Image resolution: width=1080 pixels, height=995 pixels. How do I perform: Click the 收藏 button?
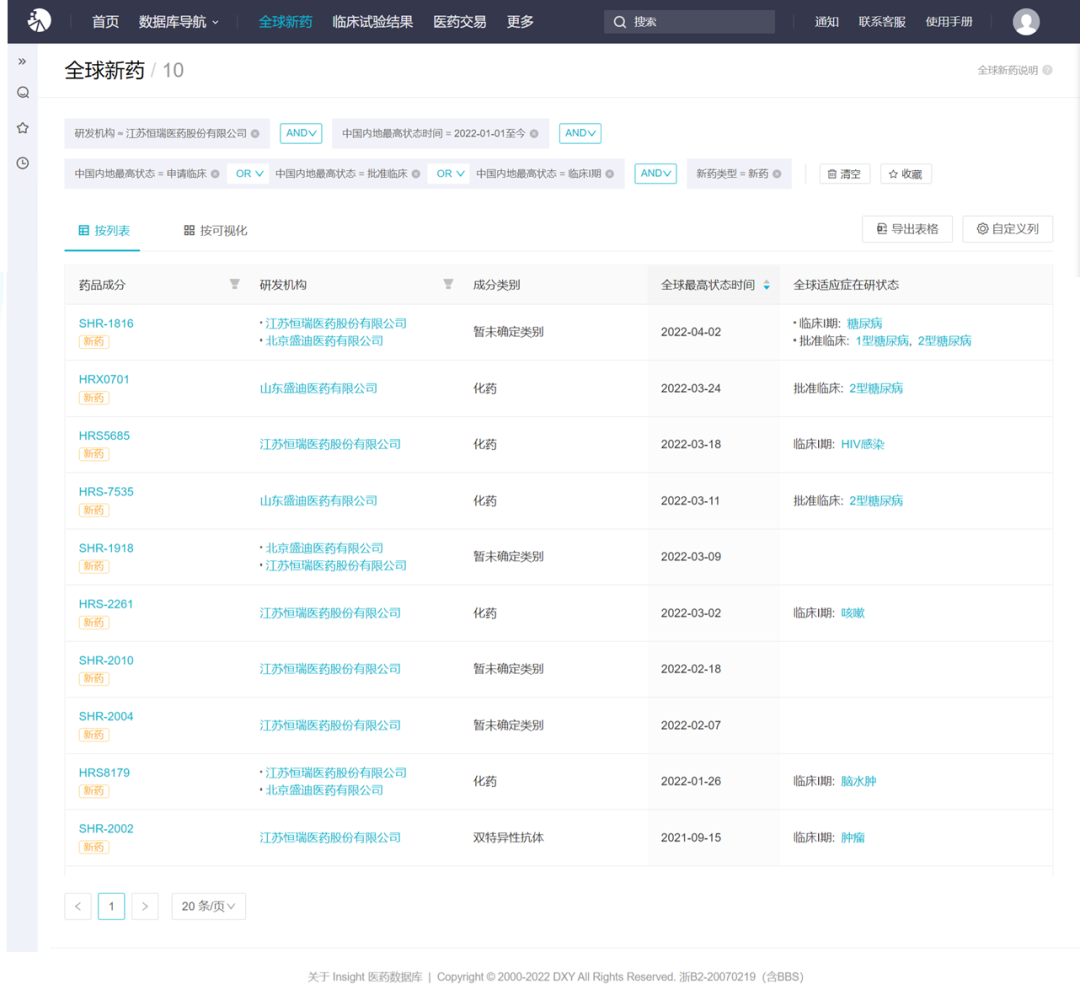pos(906,174)
